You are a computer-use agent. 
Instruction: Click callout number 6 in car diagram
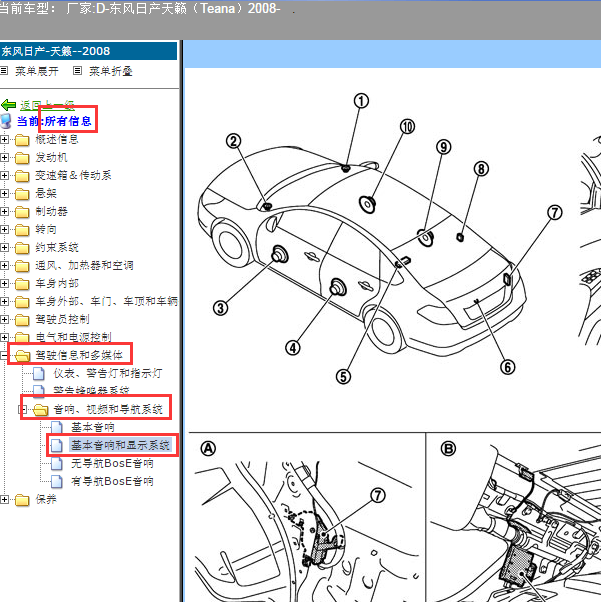(507, 367)
